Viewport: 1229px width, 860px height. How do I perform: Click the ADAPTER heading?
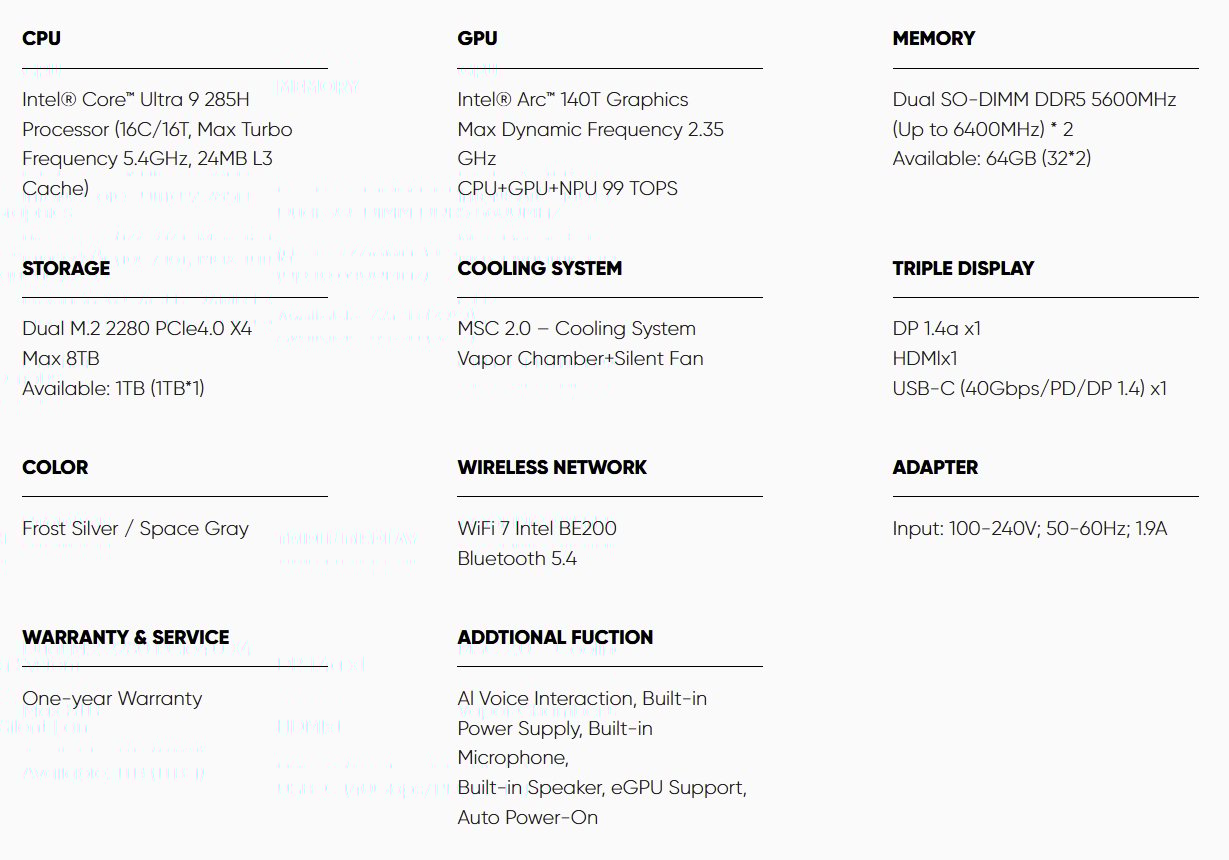pyautogui.click(x=935, y=467)
